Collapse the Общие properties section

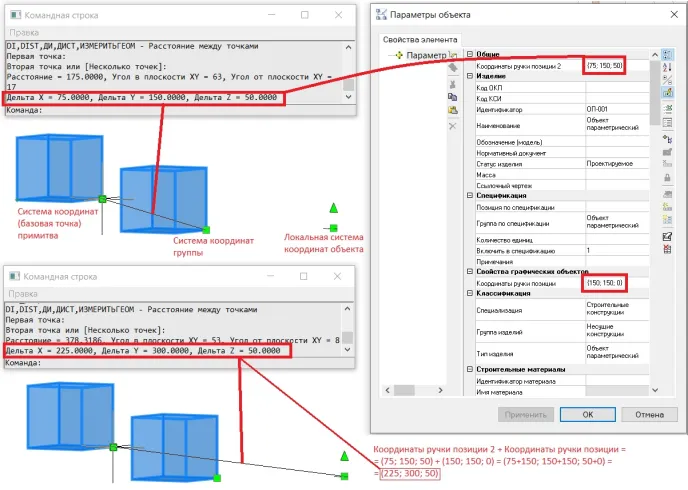tap(469, 54)
